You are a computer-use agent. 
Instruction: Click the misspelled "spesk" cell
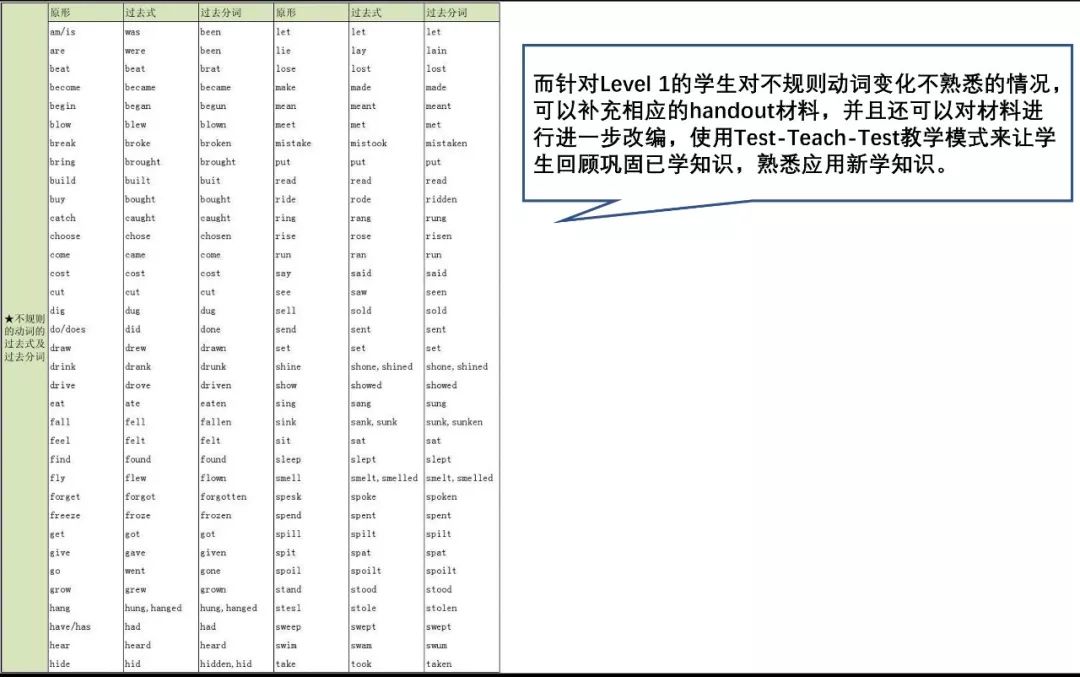(x=288, y=497)
